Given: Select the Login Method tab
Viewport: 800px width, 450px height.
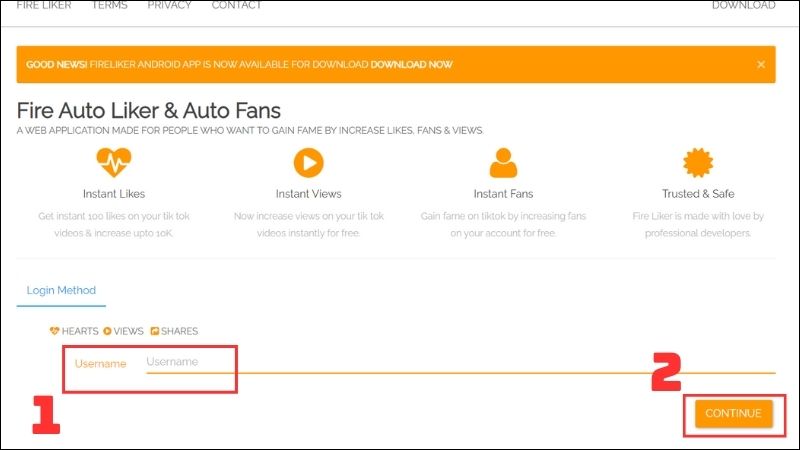Looking at the screenshot, I should click(61, 290).
